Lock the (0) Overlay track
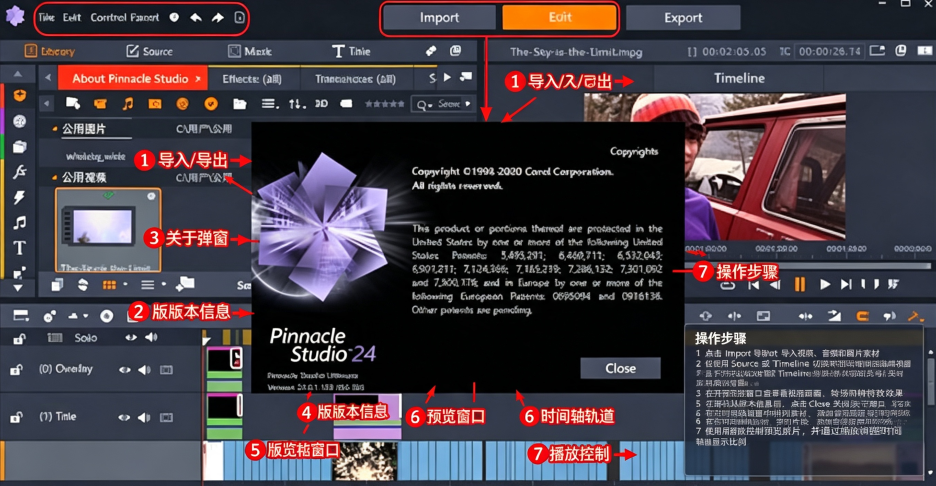 tap(17, 370)
